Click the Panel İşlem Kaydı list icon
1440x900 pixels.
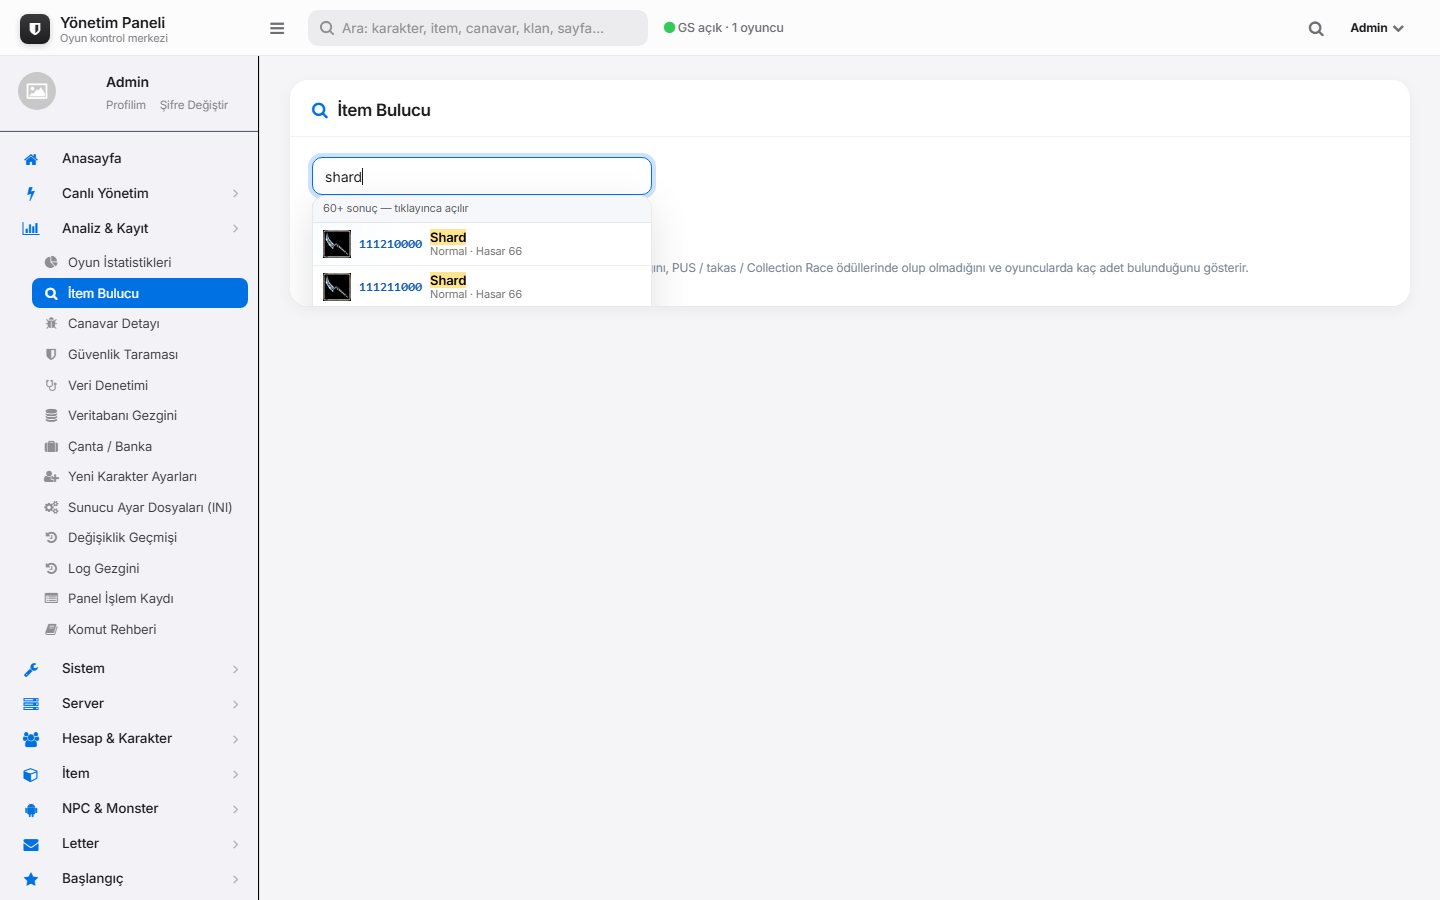click(x=51, y=599)
